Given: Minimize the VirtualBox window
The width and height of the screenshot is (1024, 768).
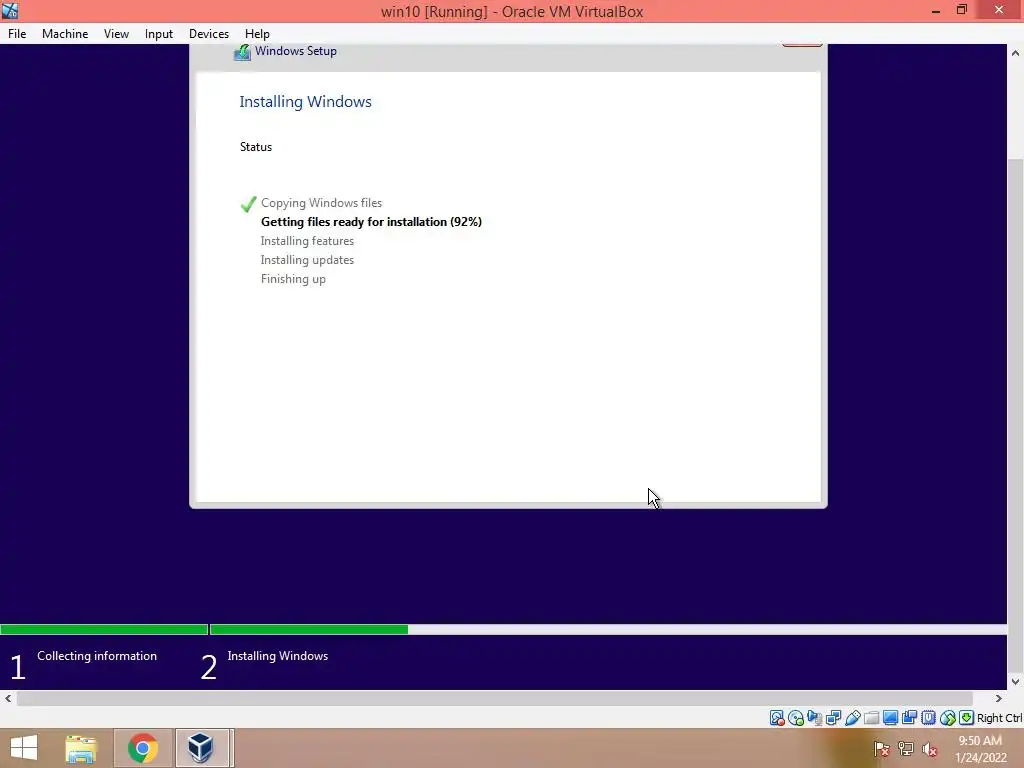Looking at the screenshot, I should pyautogui.click(x=936, y=10).
